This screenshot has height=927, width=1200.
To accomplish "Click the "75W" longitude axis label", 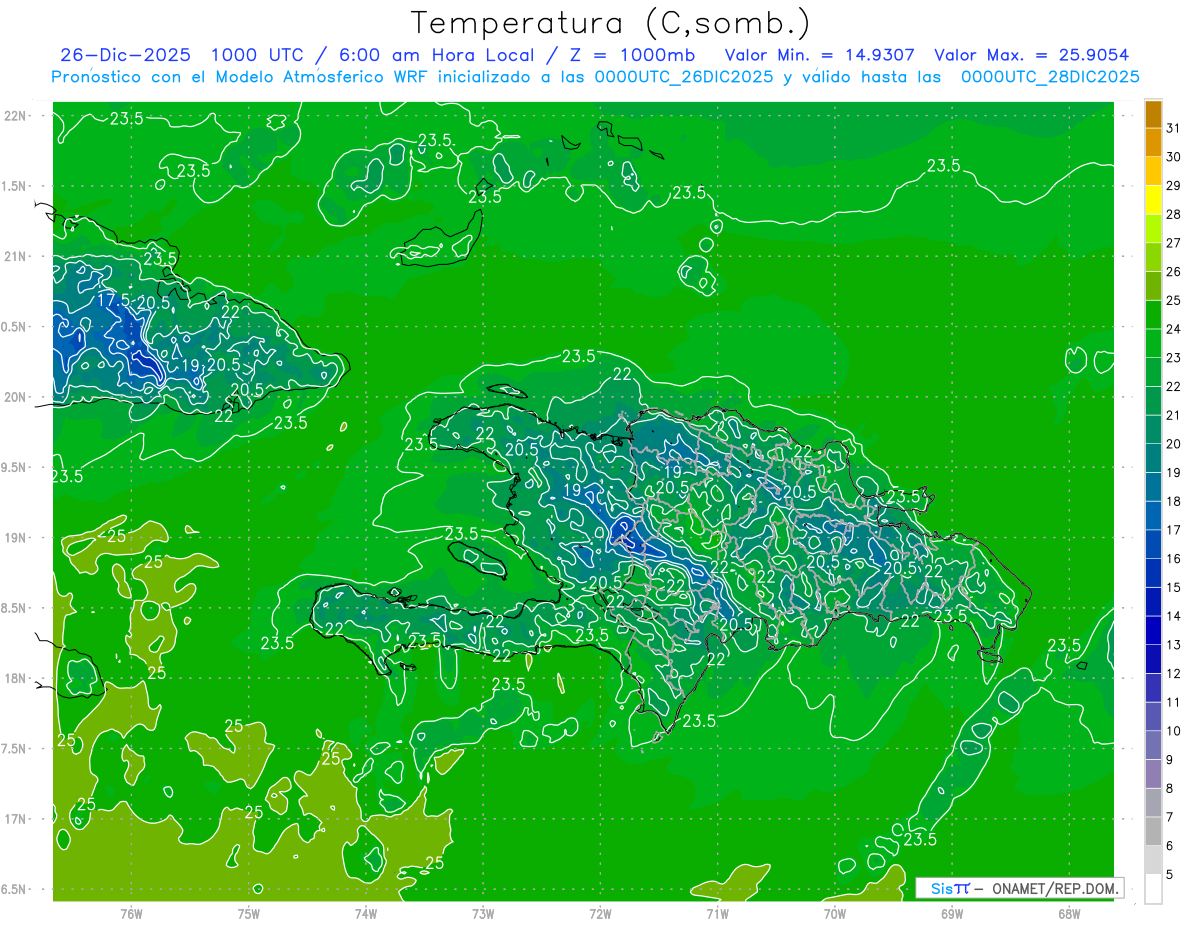I will (249, 913).
